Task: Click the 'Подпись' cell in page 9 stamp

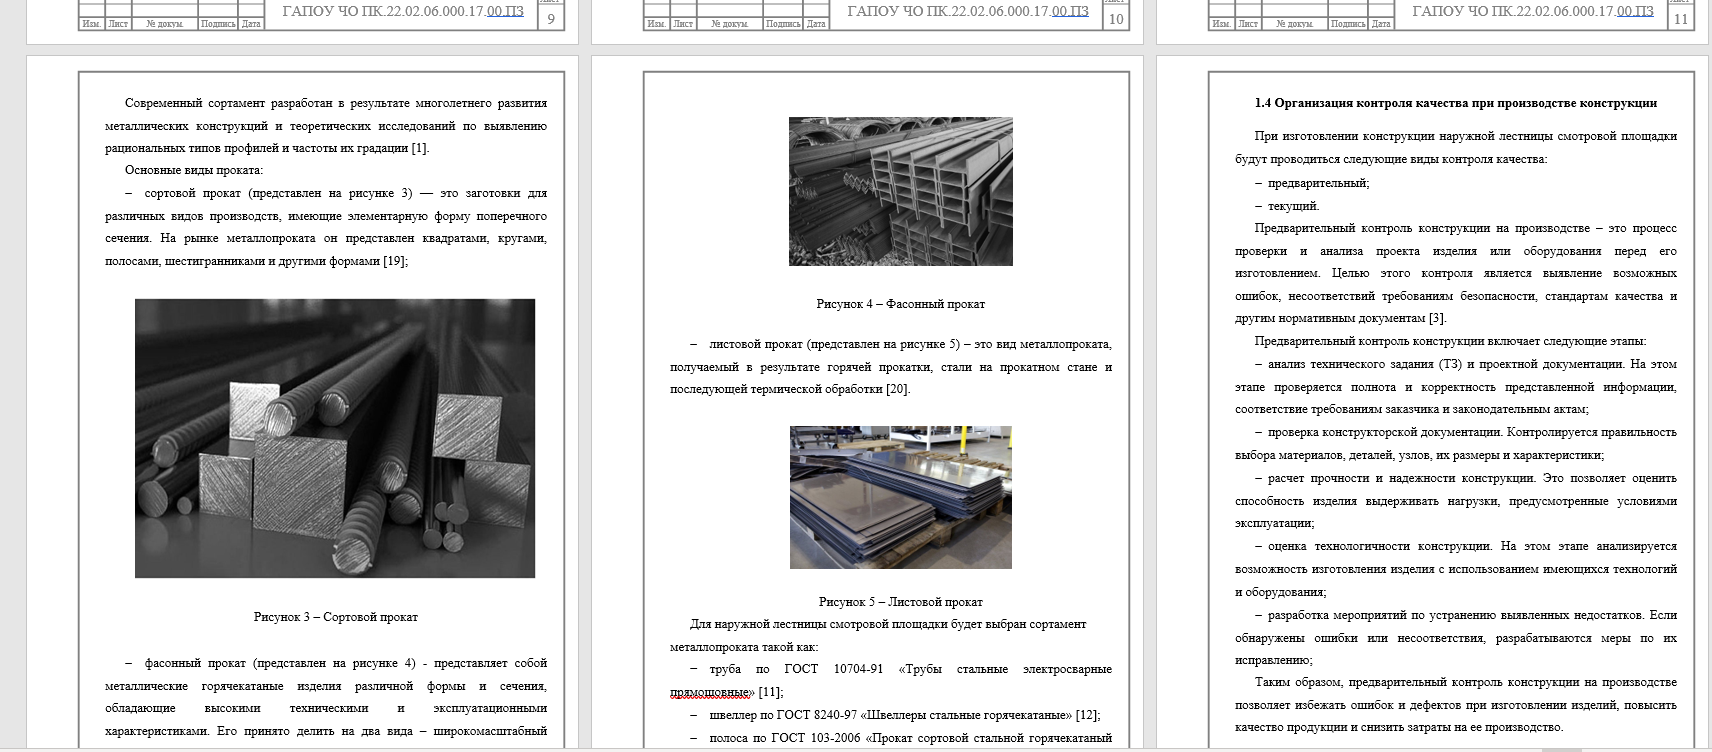Action: pos(218,24)
